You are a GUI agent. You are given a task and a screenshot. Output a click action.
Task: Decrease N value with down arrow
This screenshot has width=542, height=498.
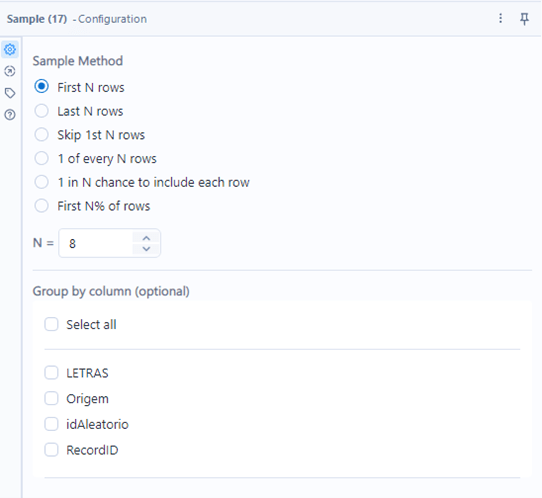point(146,249)
